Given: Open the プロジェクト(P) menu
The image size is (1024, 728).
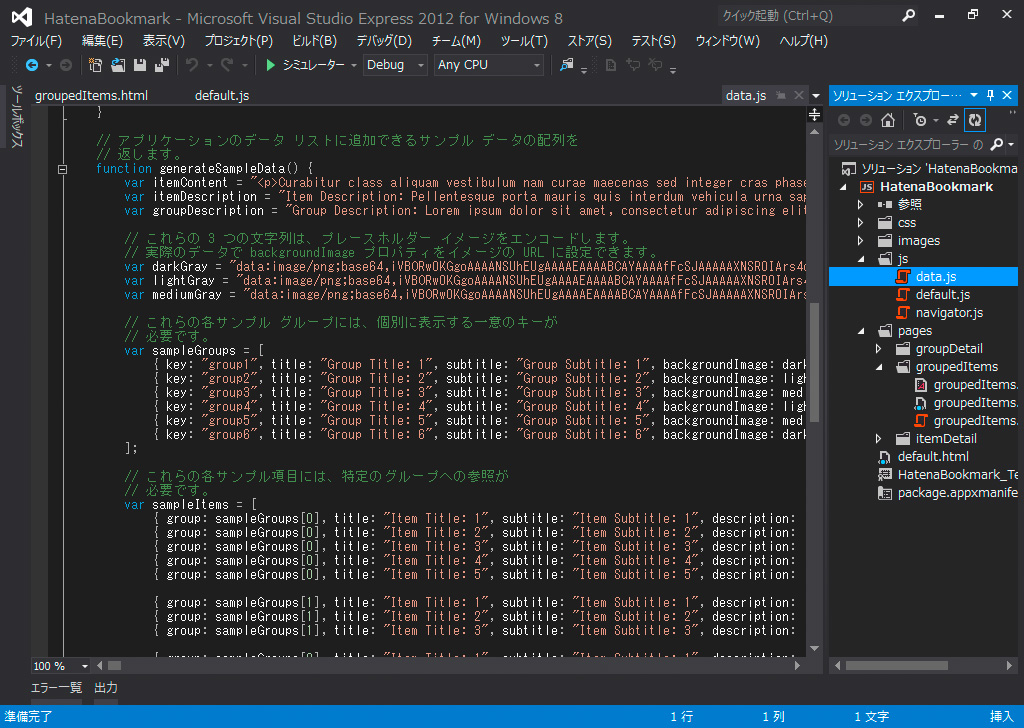Looking at the screenshot, I should coord(239,41).
